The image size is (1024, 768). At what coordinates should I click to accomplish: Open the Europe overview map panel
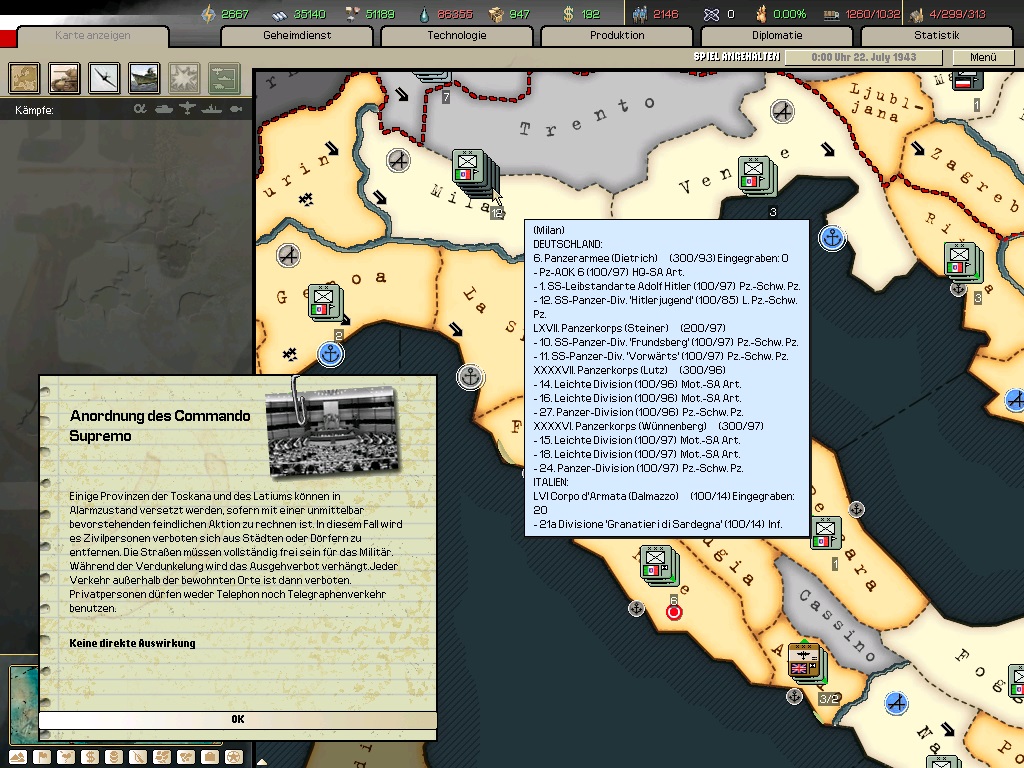[x=24, y=78]
